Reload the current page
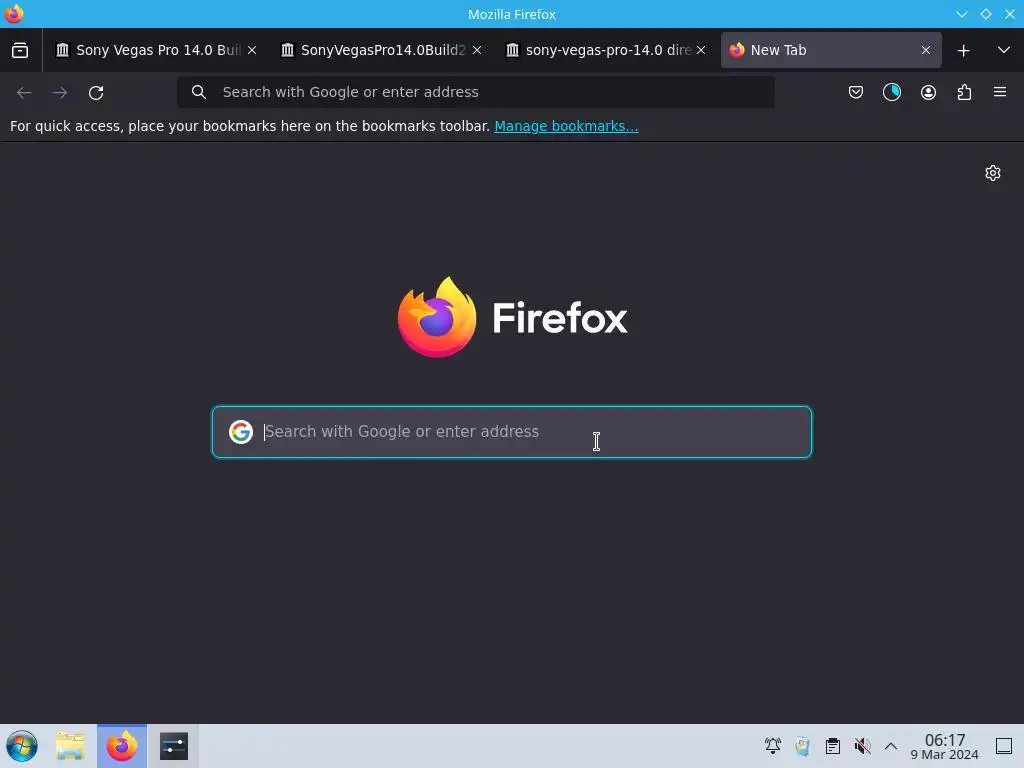 click(x=96, y=93)
